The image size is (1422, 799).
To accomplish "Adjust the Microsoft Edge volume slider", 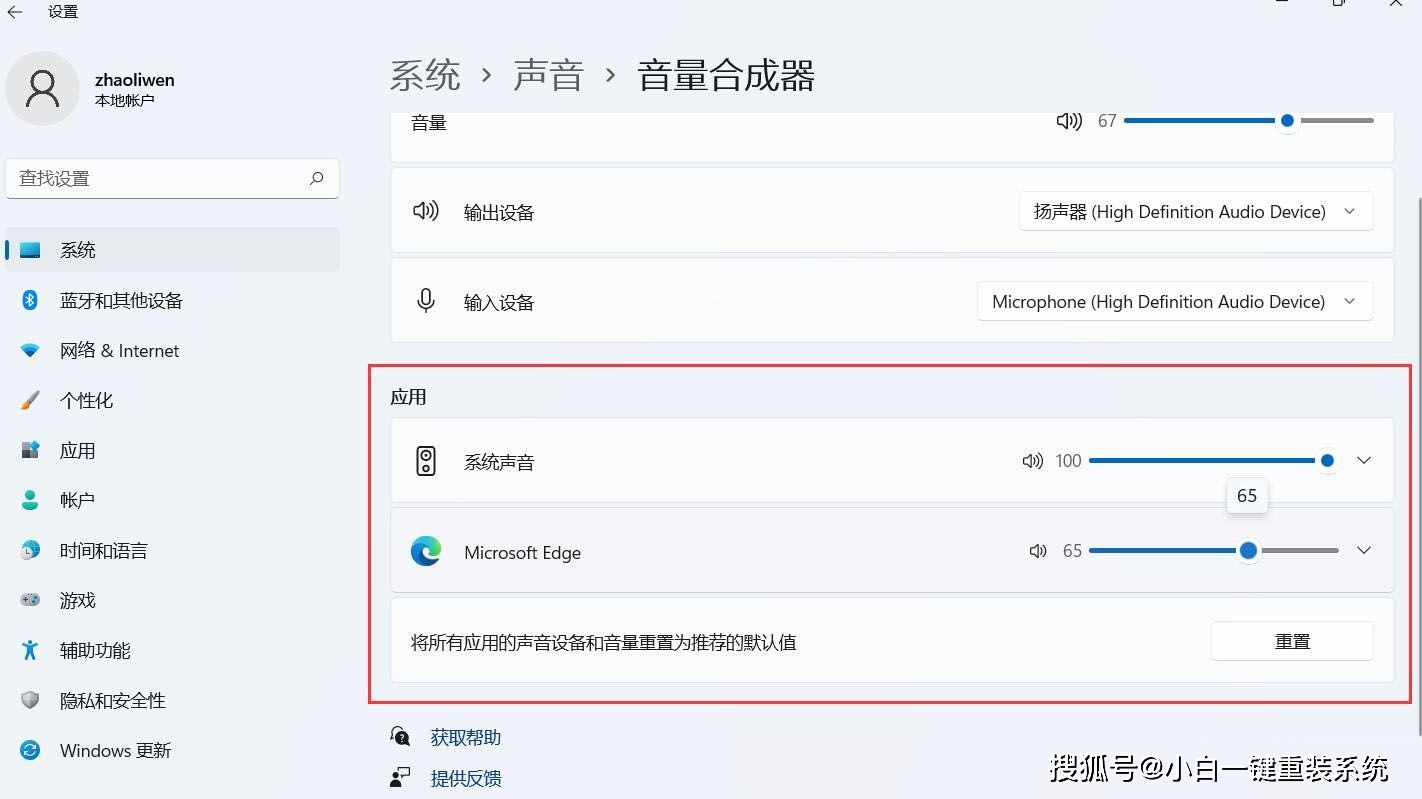I will [x=1214, y=550].
